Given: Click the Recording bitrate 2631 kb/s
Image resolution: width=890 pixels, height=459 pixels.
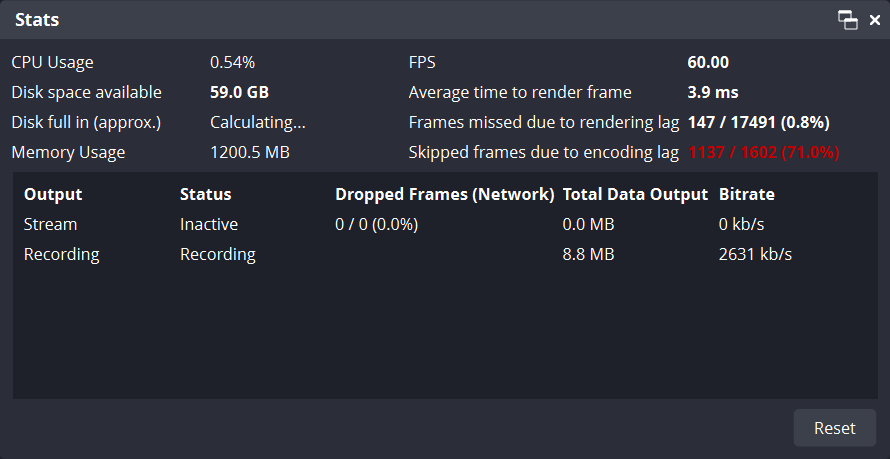Looking at the screenshot, I should (755, 254).
